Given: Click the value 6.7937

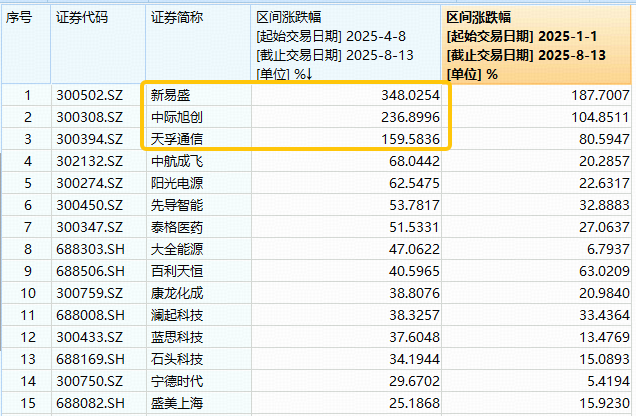Looking at the screenshot, I should [608, 249].
